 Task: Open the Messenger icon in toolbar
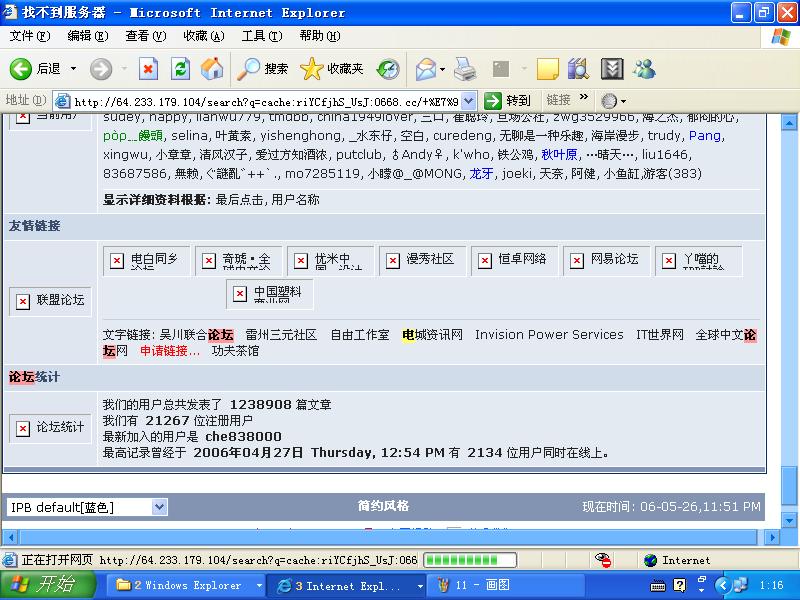[x=644, y=69]
